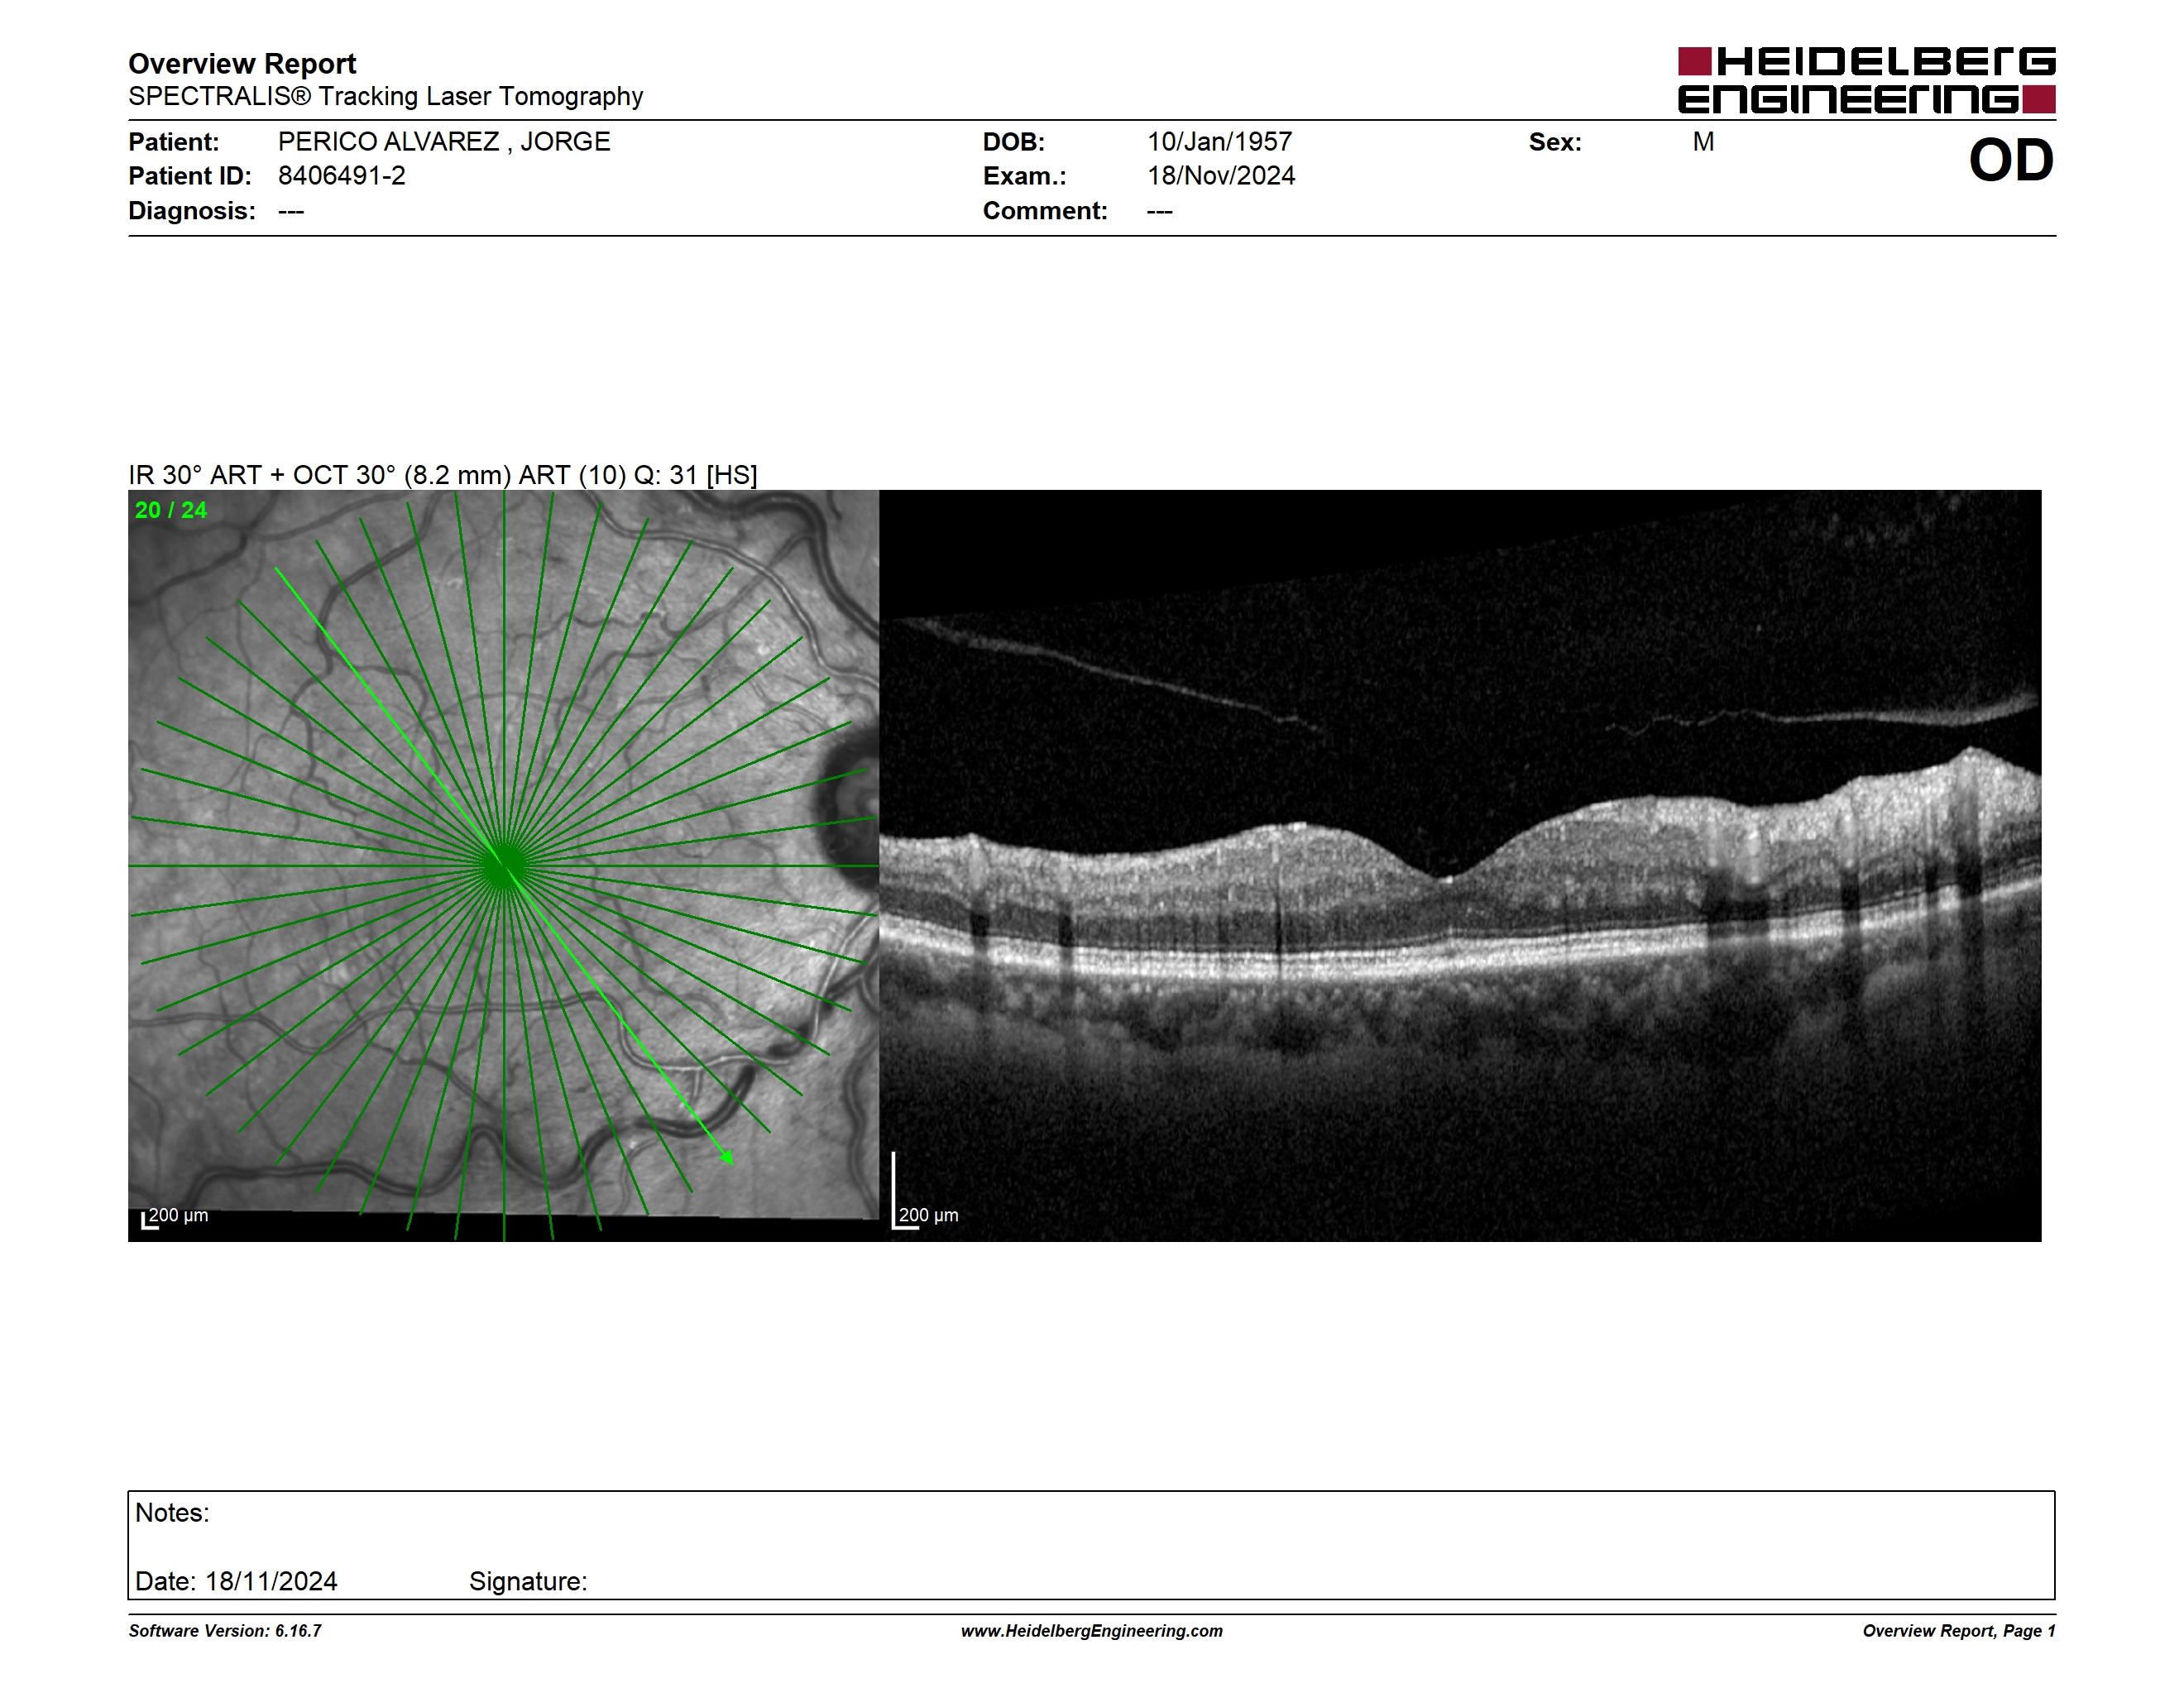The image size is (2184, 1688).
Task: Click patient name 'PERICO ALVAREZ , JORGE'
Action: tap(444, 142)
